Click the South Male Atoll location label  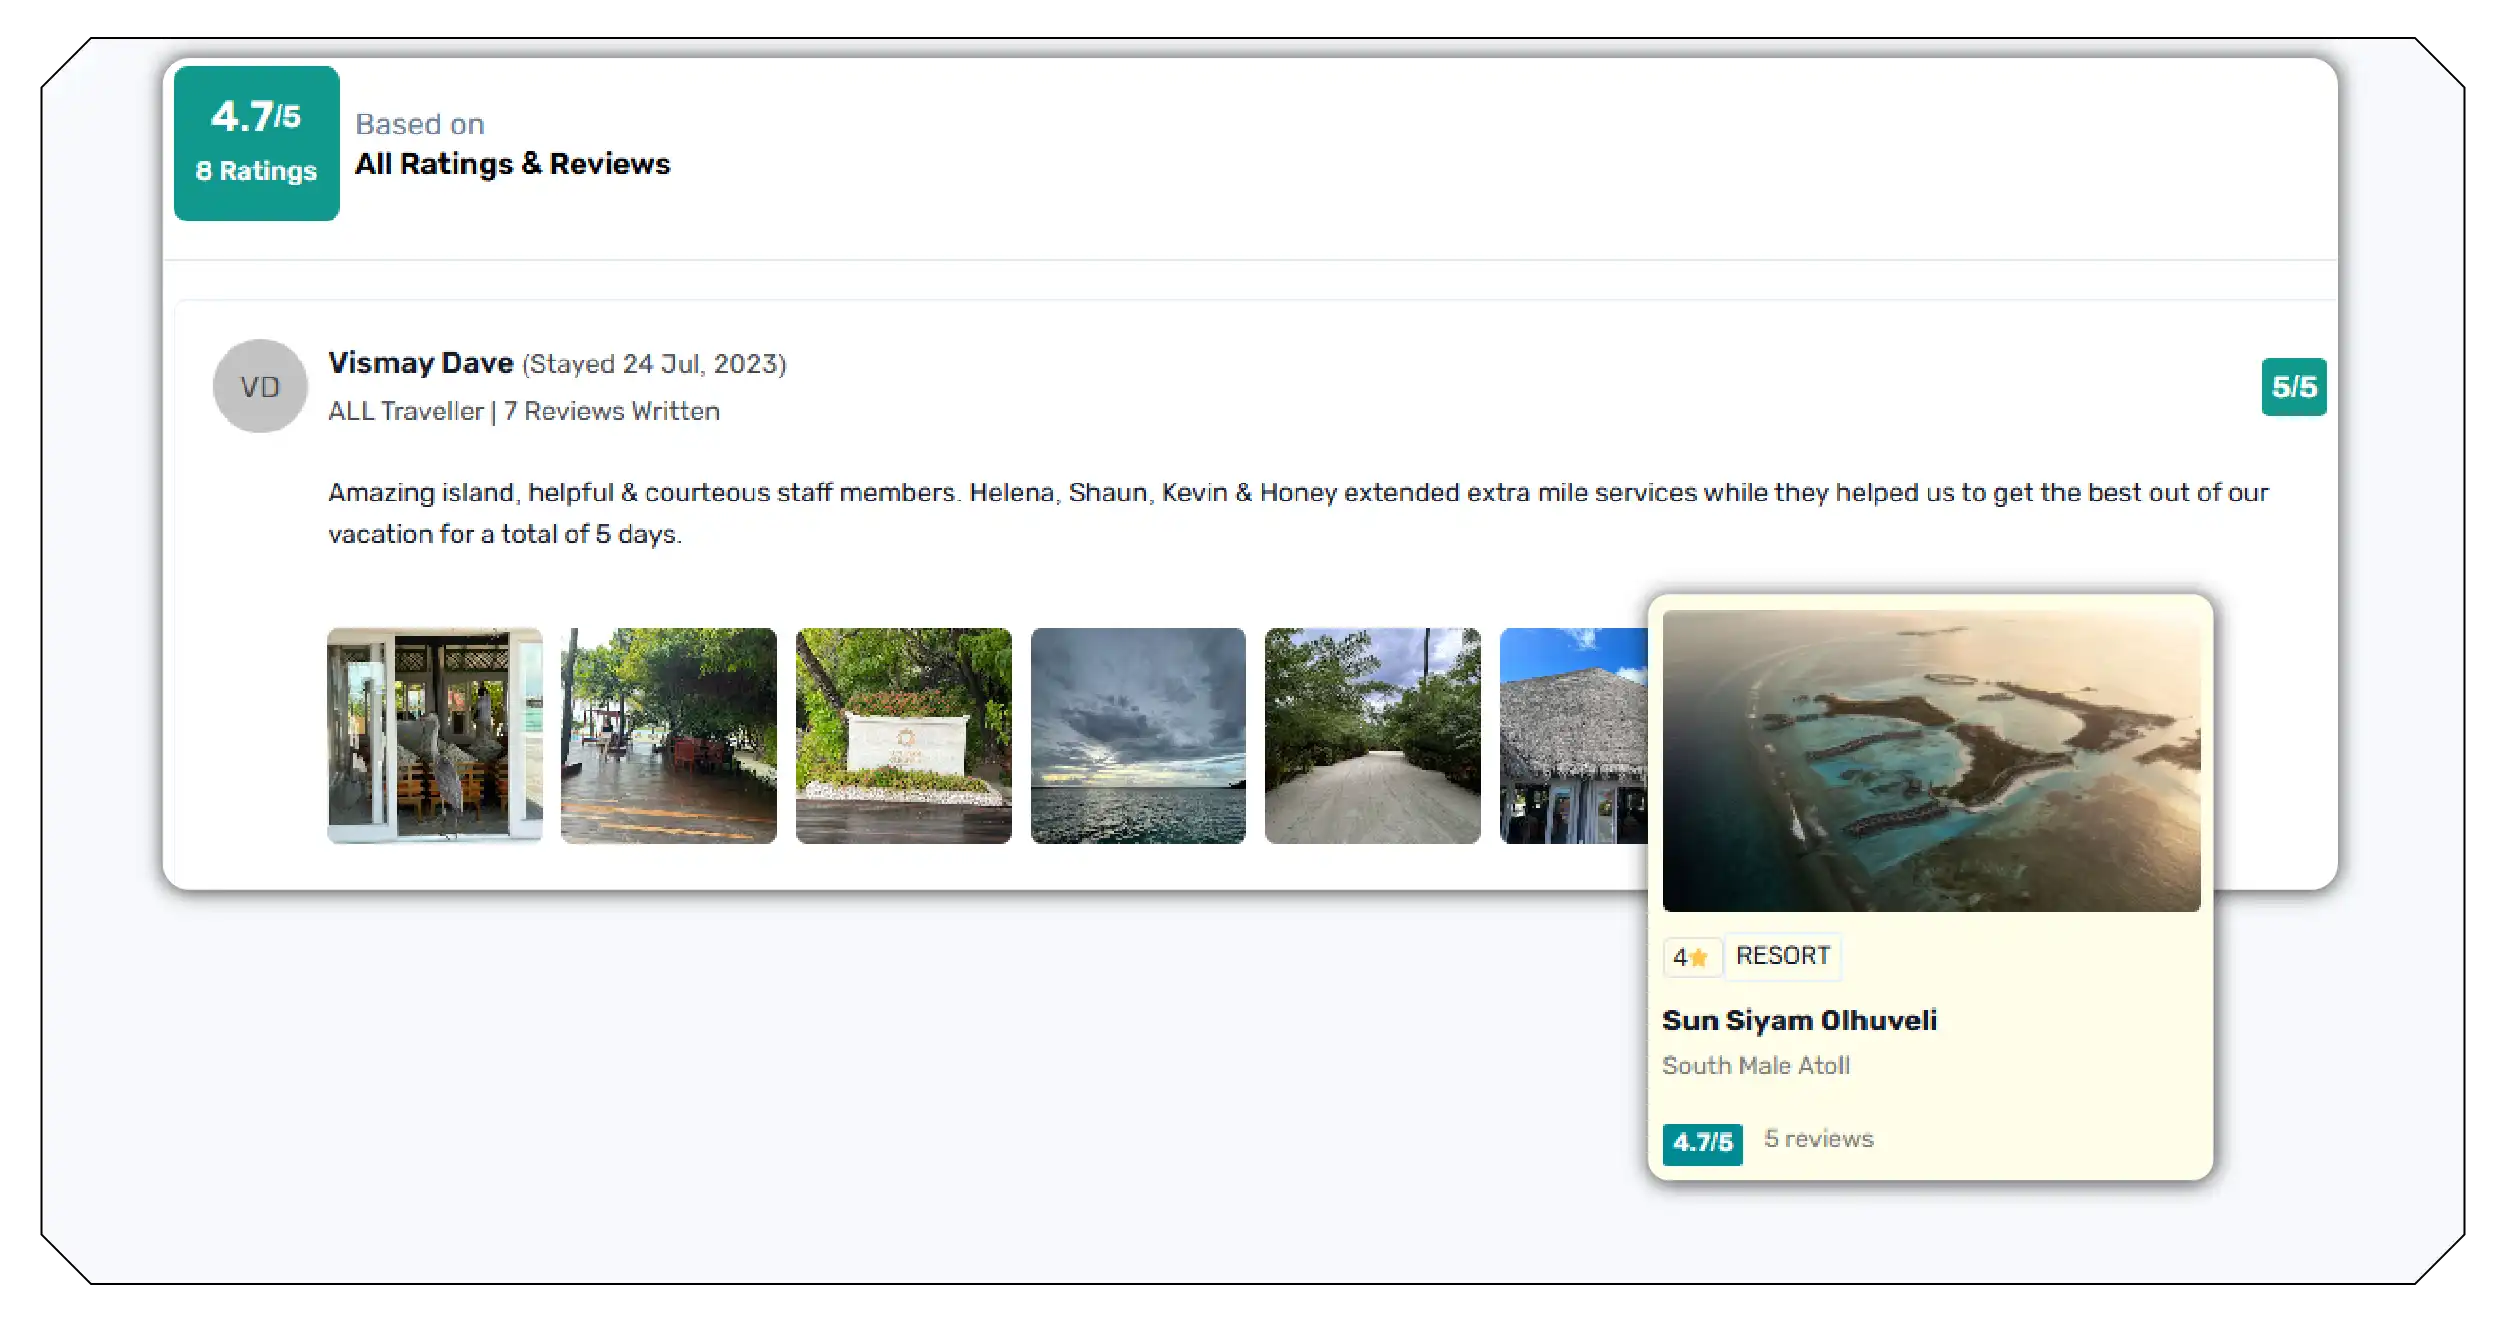click(1756, 1065)
